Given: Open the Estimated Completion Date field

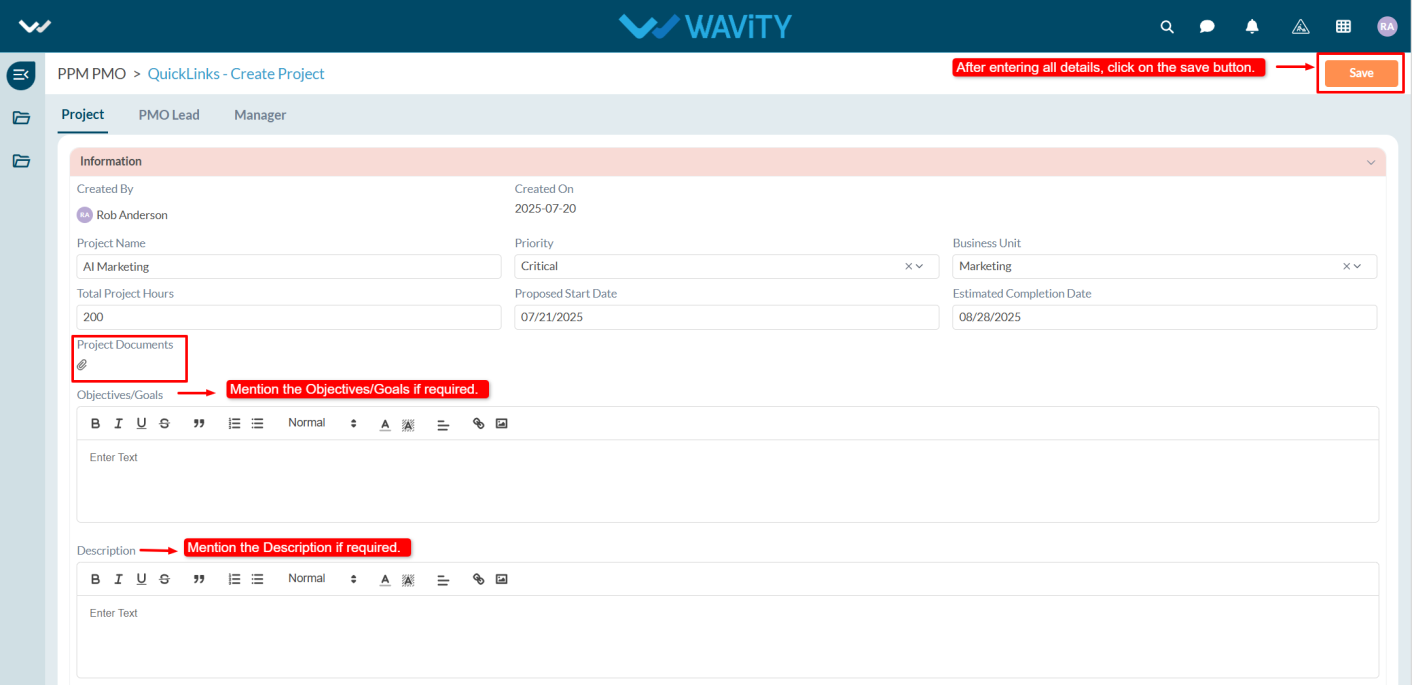Looking at the screenshot, I should (x=1165, y=317).
